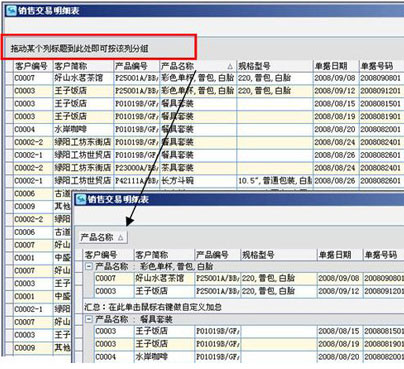Sort by 单据日期 in the top table

coord(336,66)
